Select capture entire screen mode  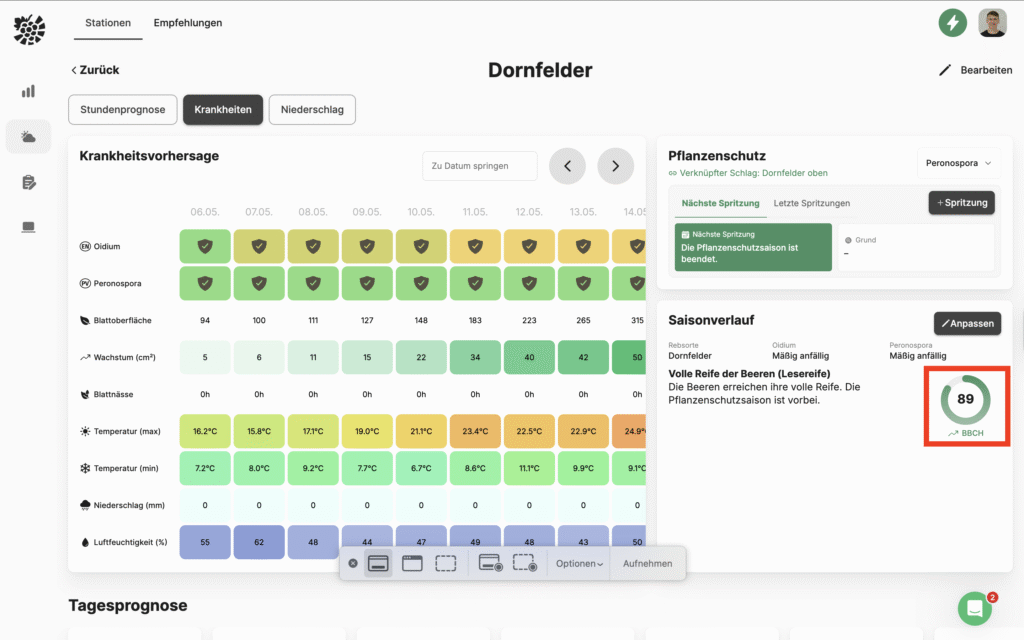379,564
